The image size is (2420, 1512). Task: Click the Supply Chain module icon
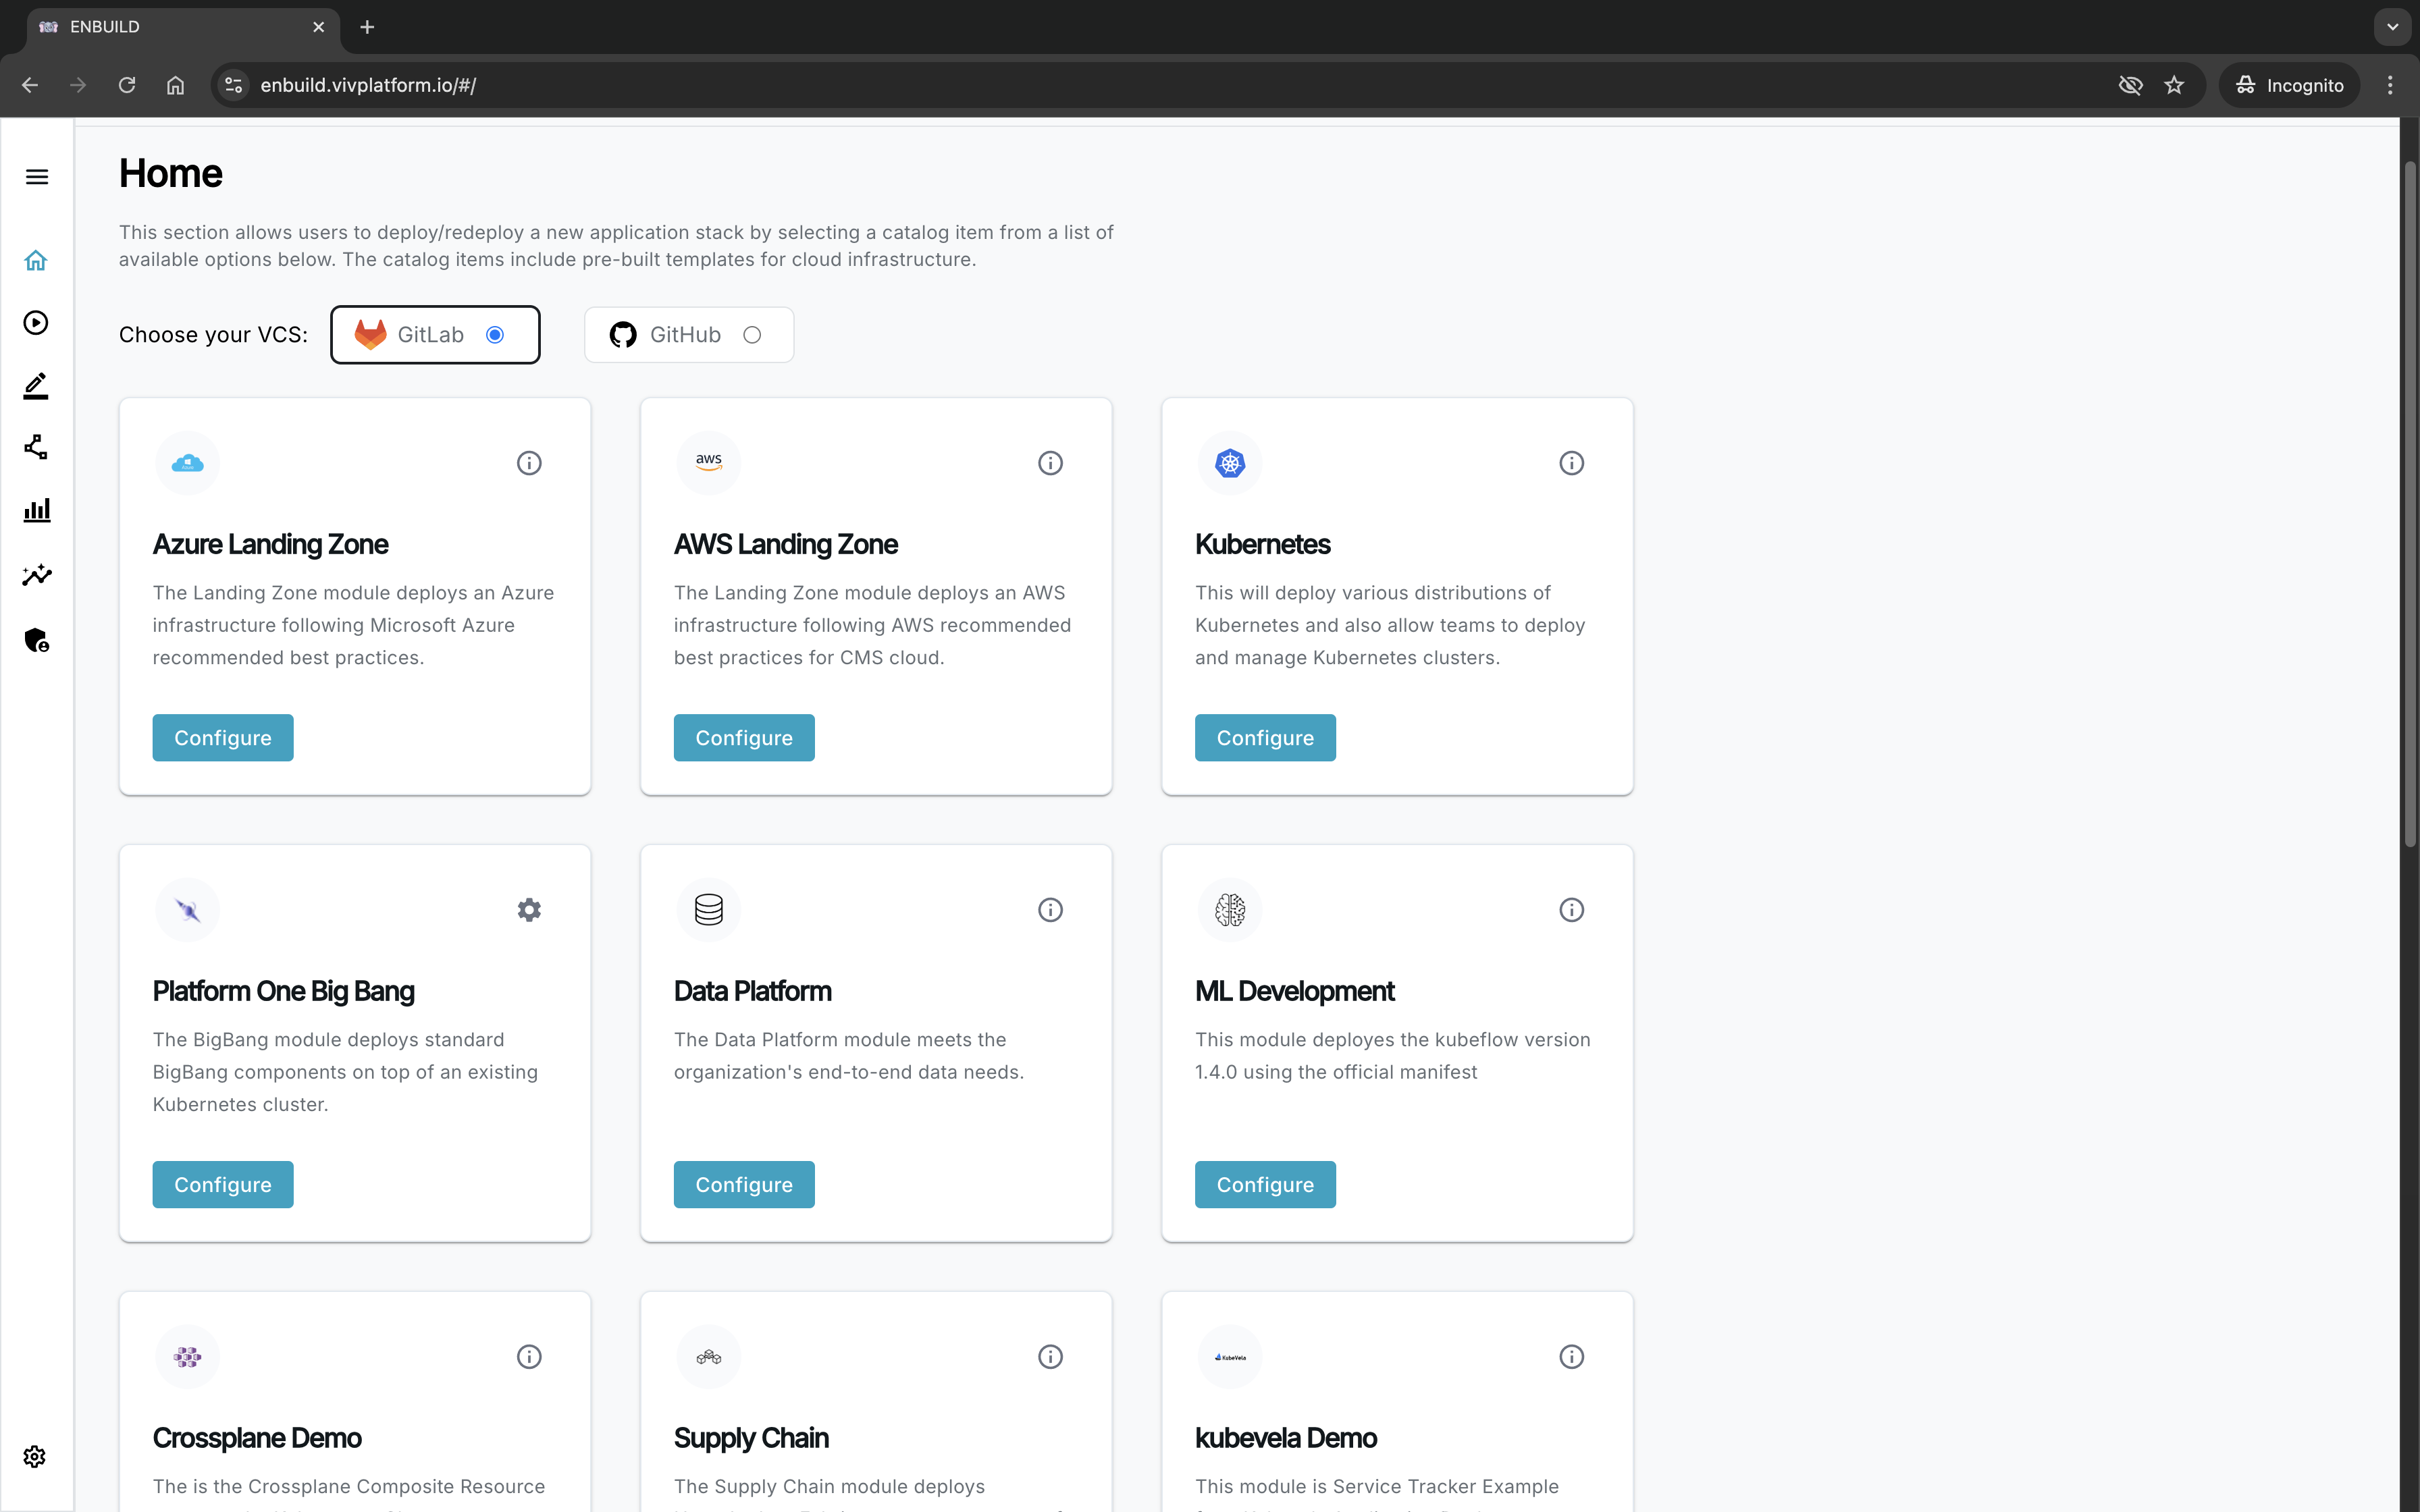click(708, 1355)
